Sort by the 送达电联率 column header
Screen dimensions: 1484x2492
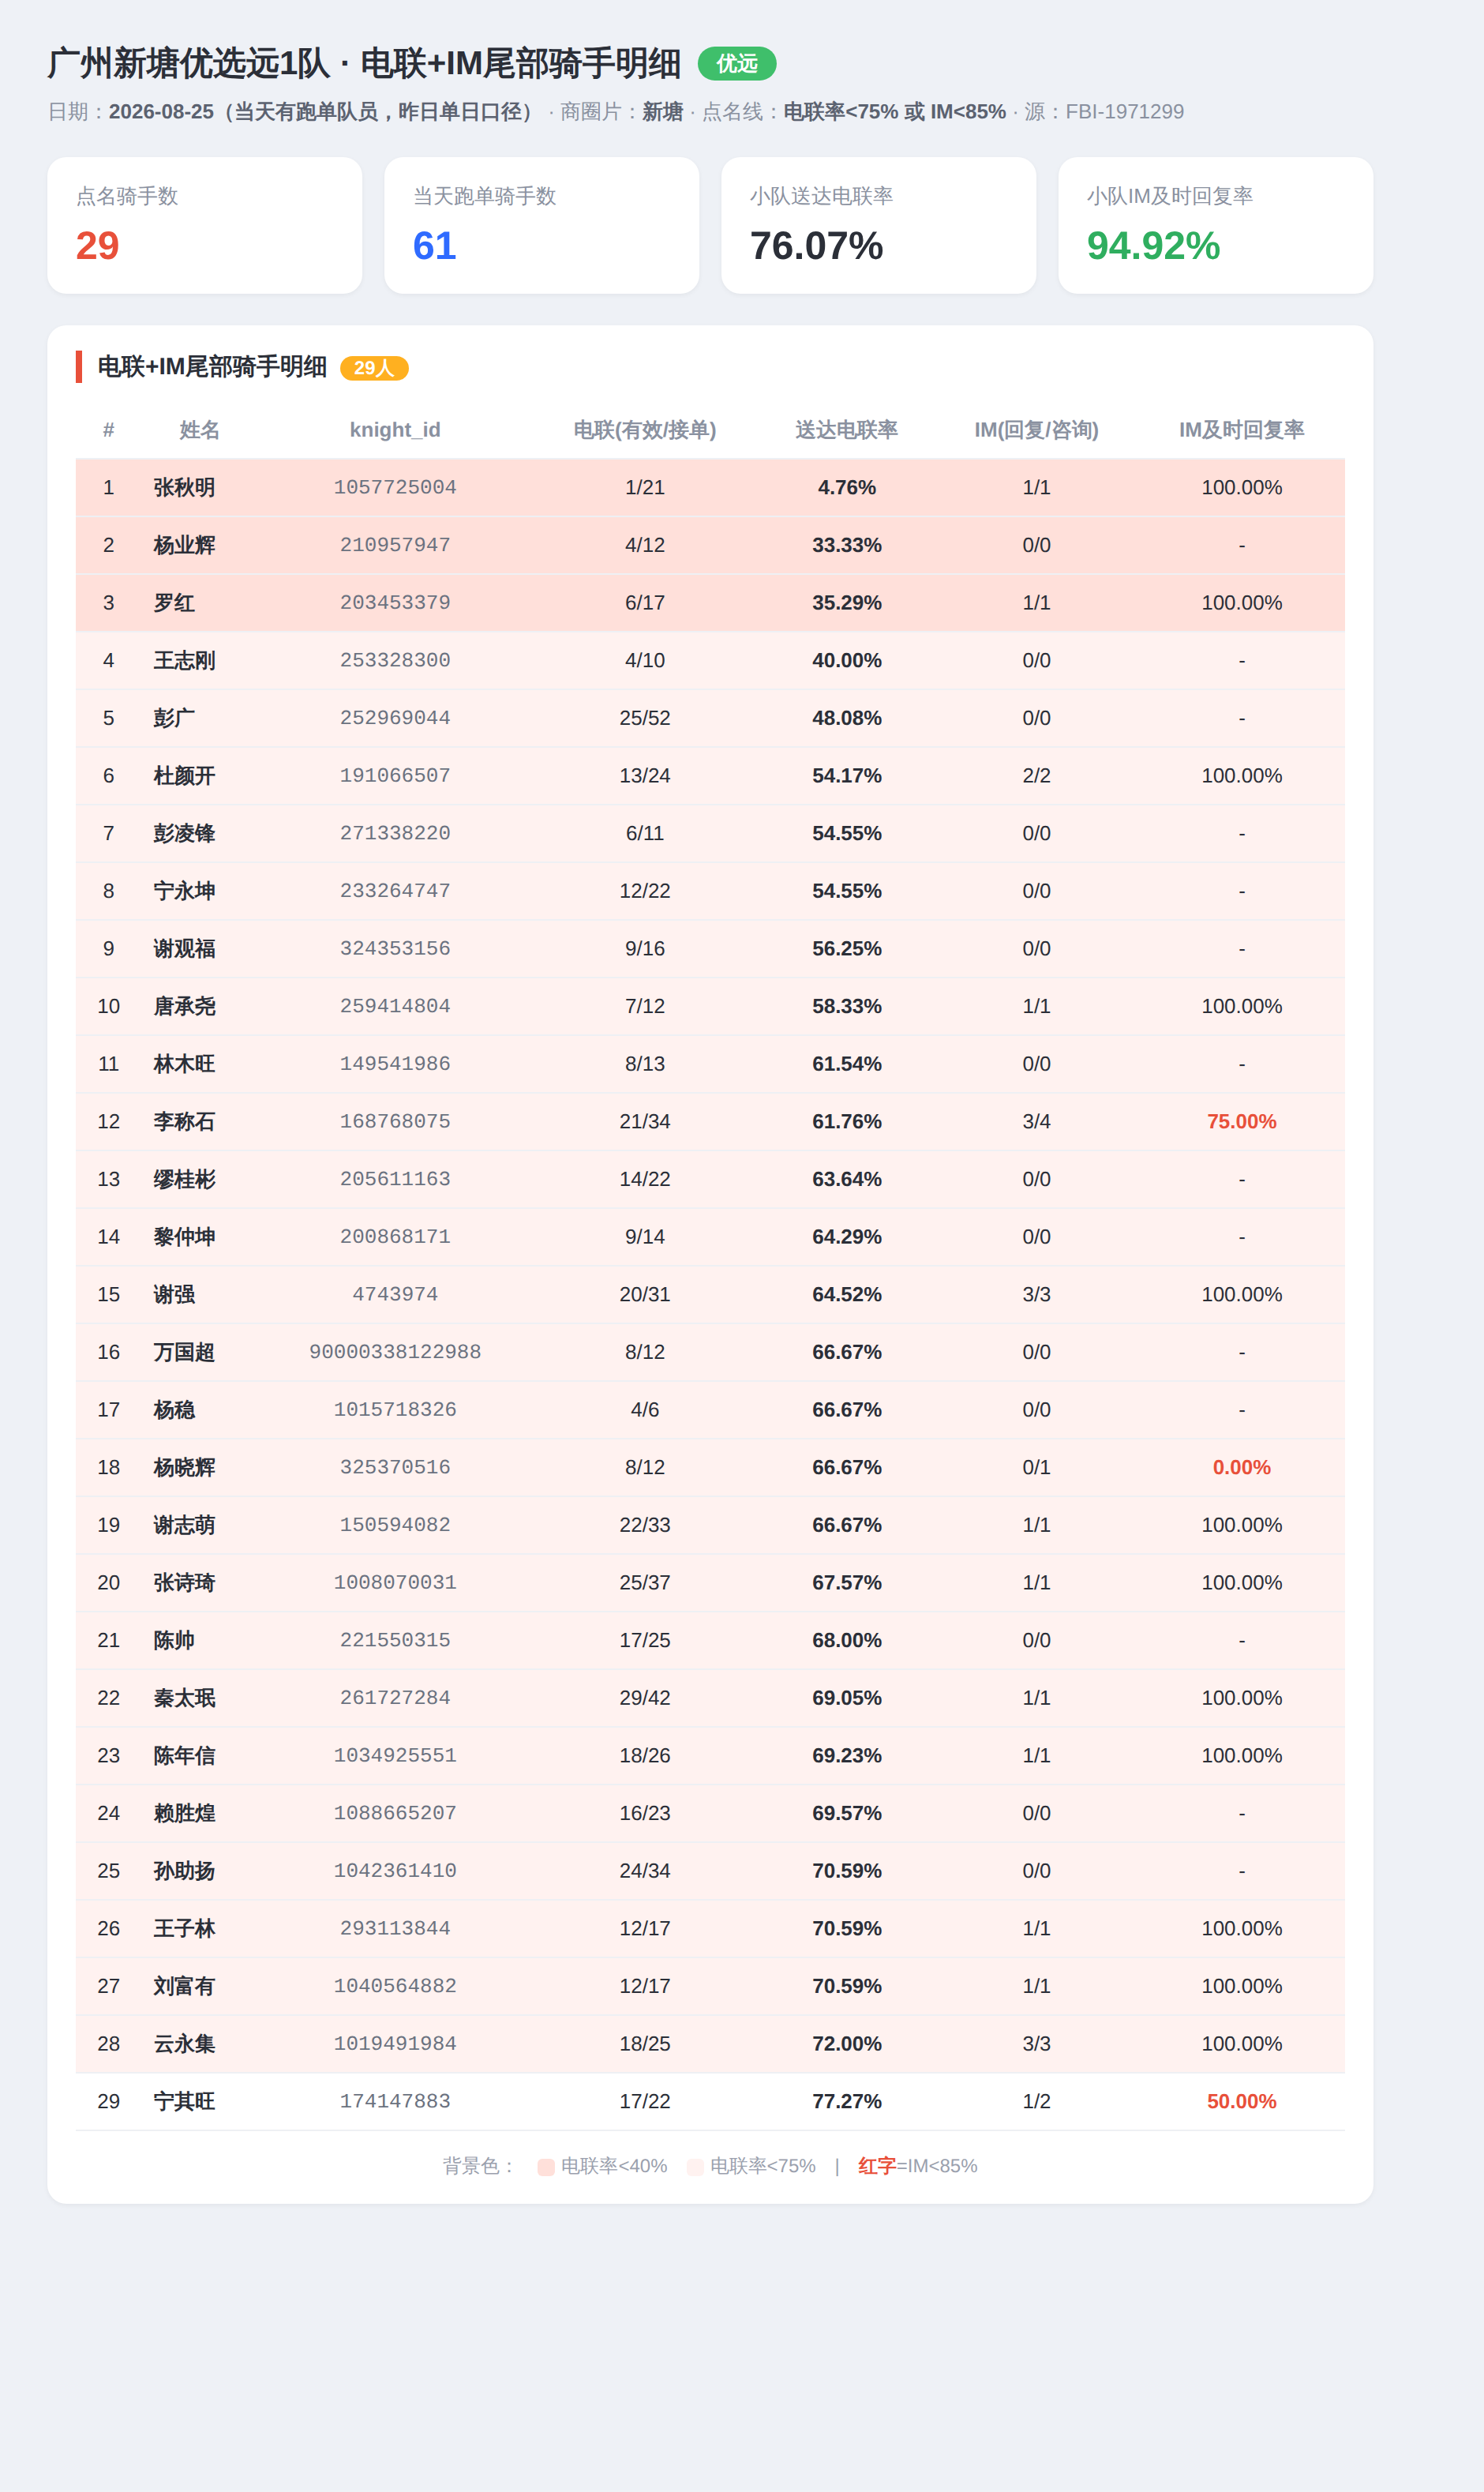(847, 430)
